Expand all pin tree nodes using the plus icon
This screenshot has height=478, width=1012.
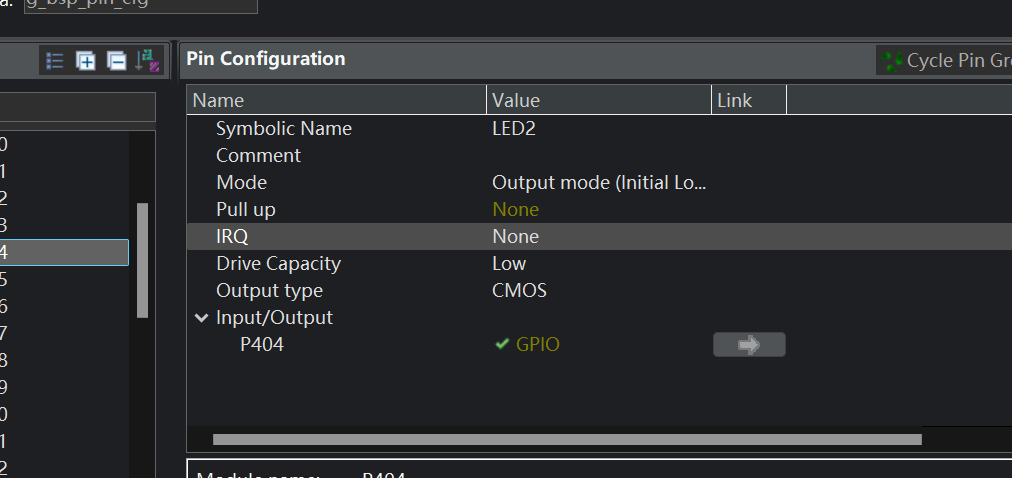[85, 61]
